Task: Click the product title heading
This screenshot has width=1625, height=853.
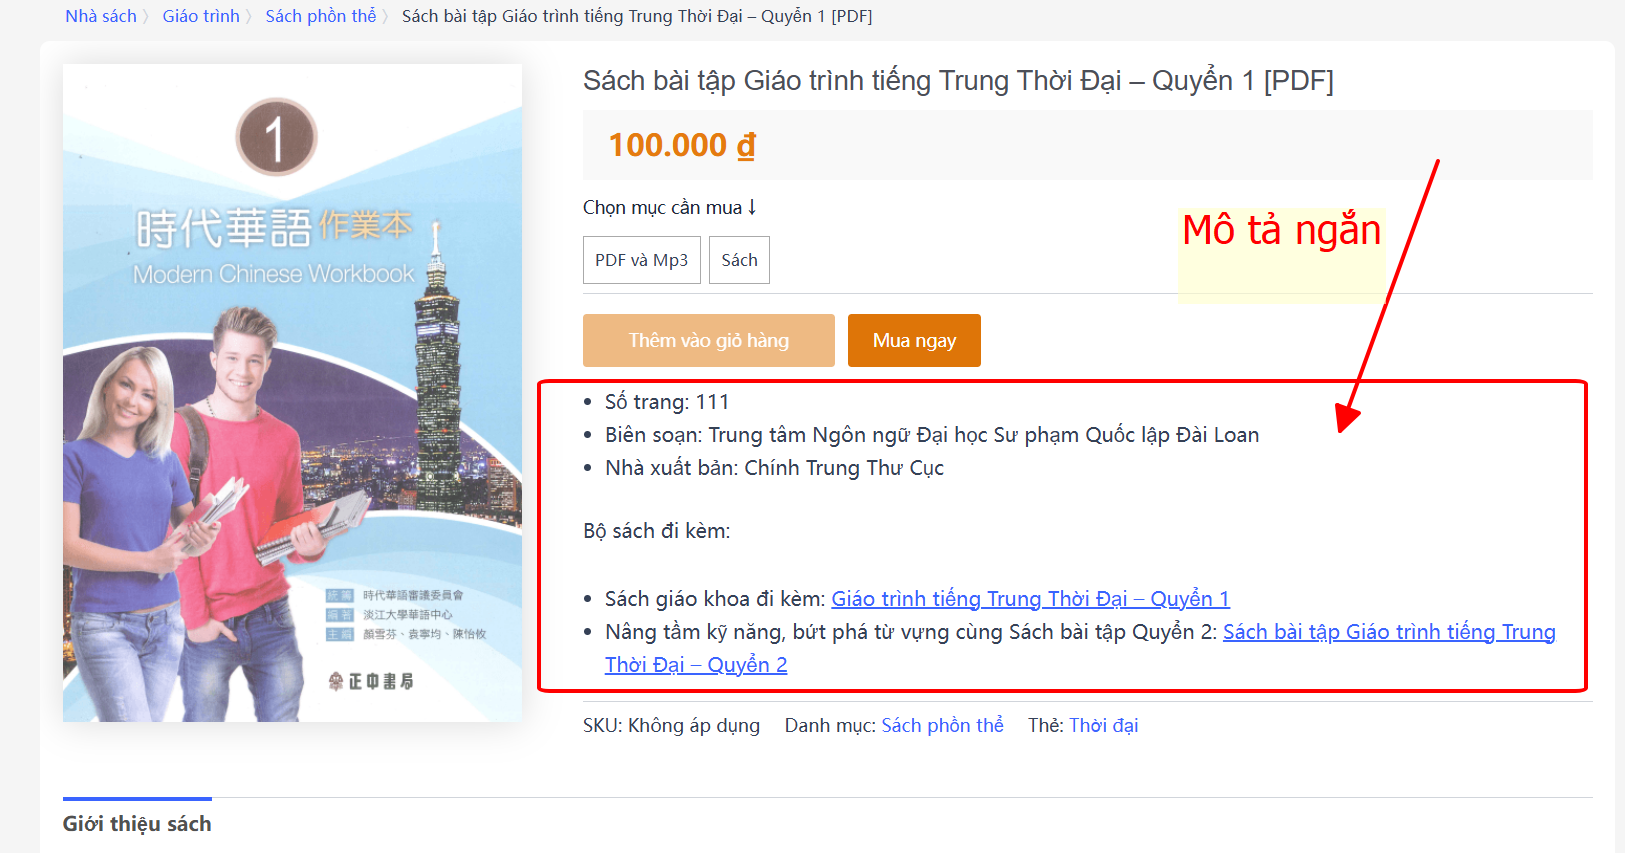Action: click(x=958, y=81)
